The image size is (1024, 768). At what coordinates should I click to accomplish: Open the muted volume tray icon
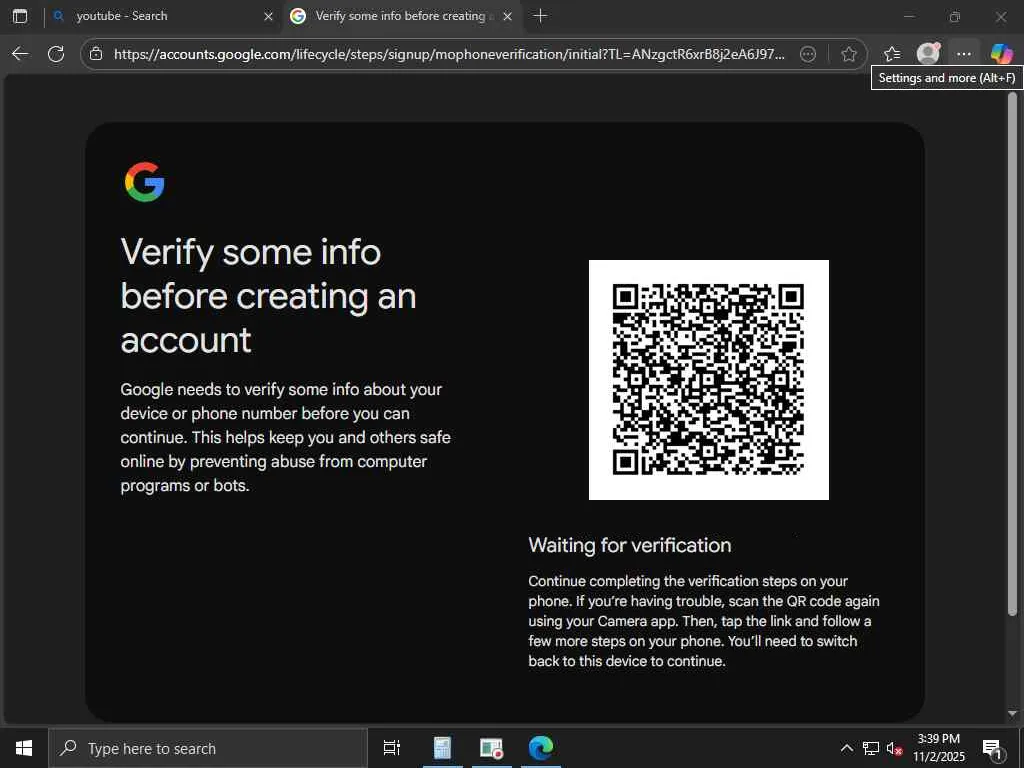(x=894, y=748)
